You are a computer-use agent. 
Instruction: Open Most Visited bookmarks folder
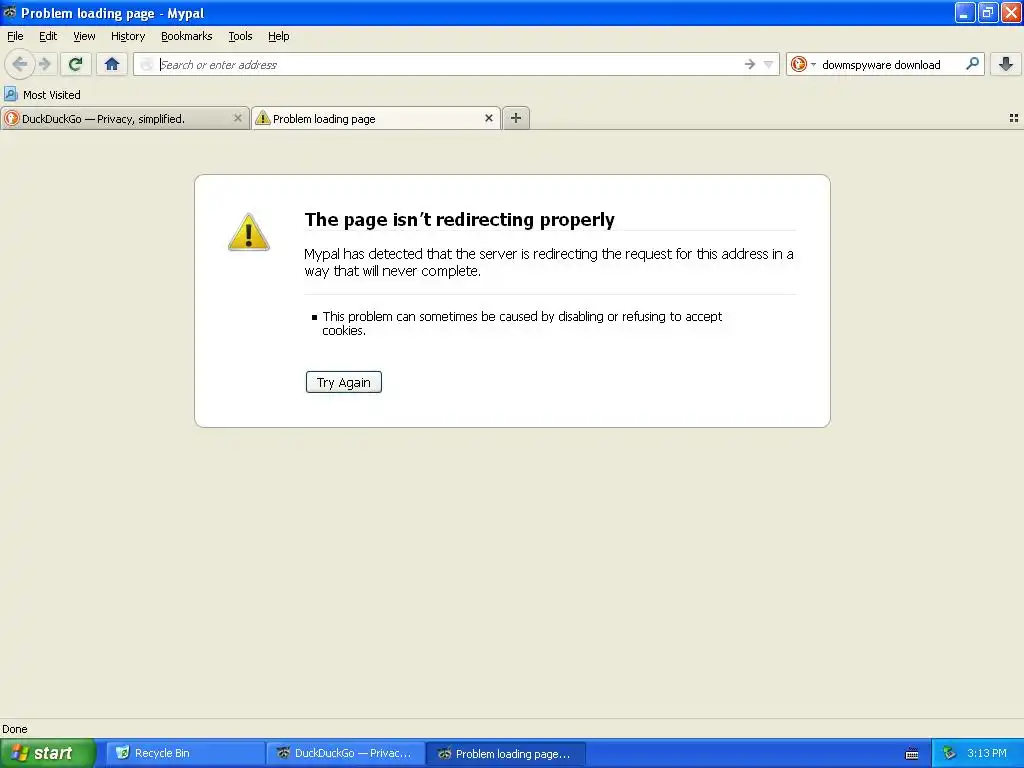pos(42,95)
